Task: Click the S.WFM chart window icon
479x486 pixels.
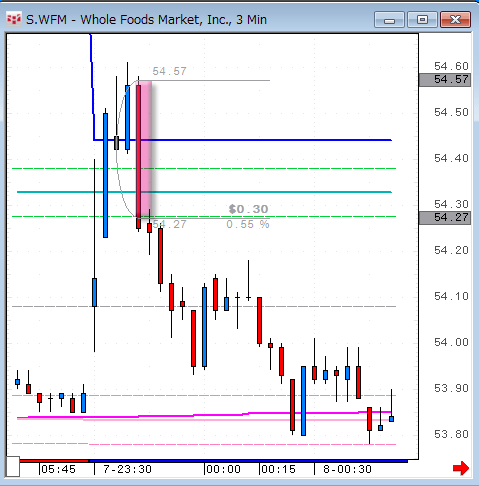Action: pyautogui.click(x=14, y=19)
